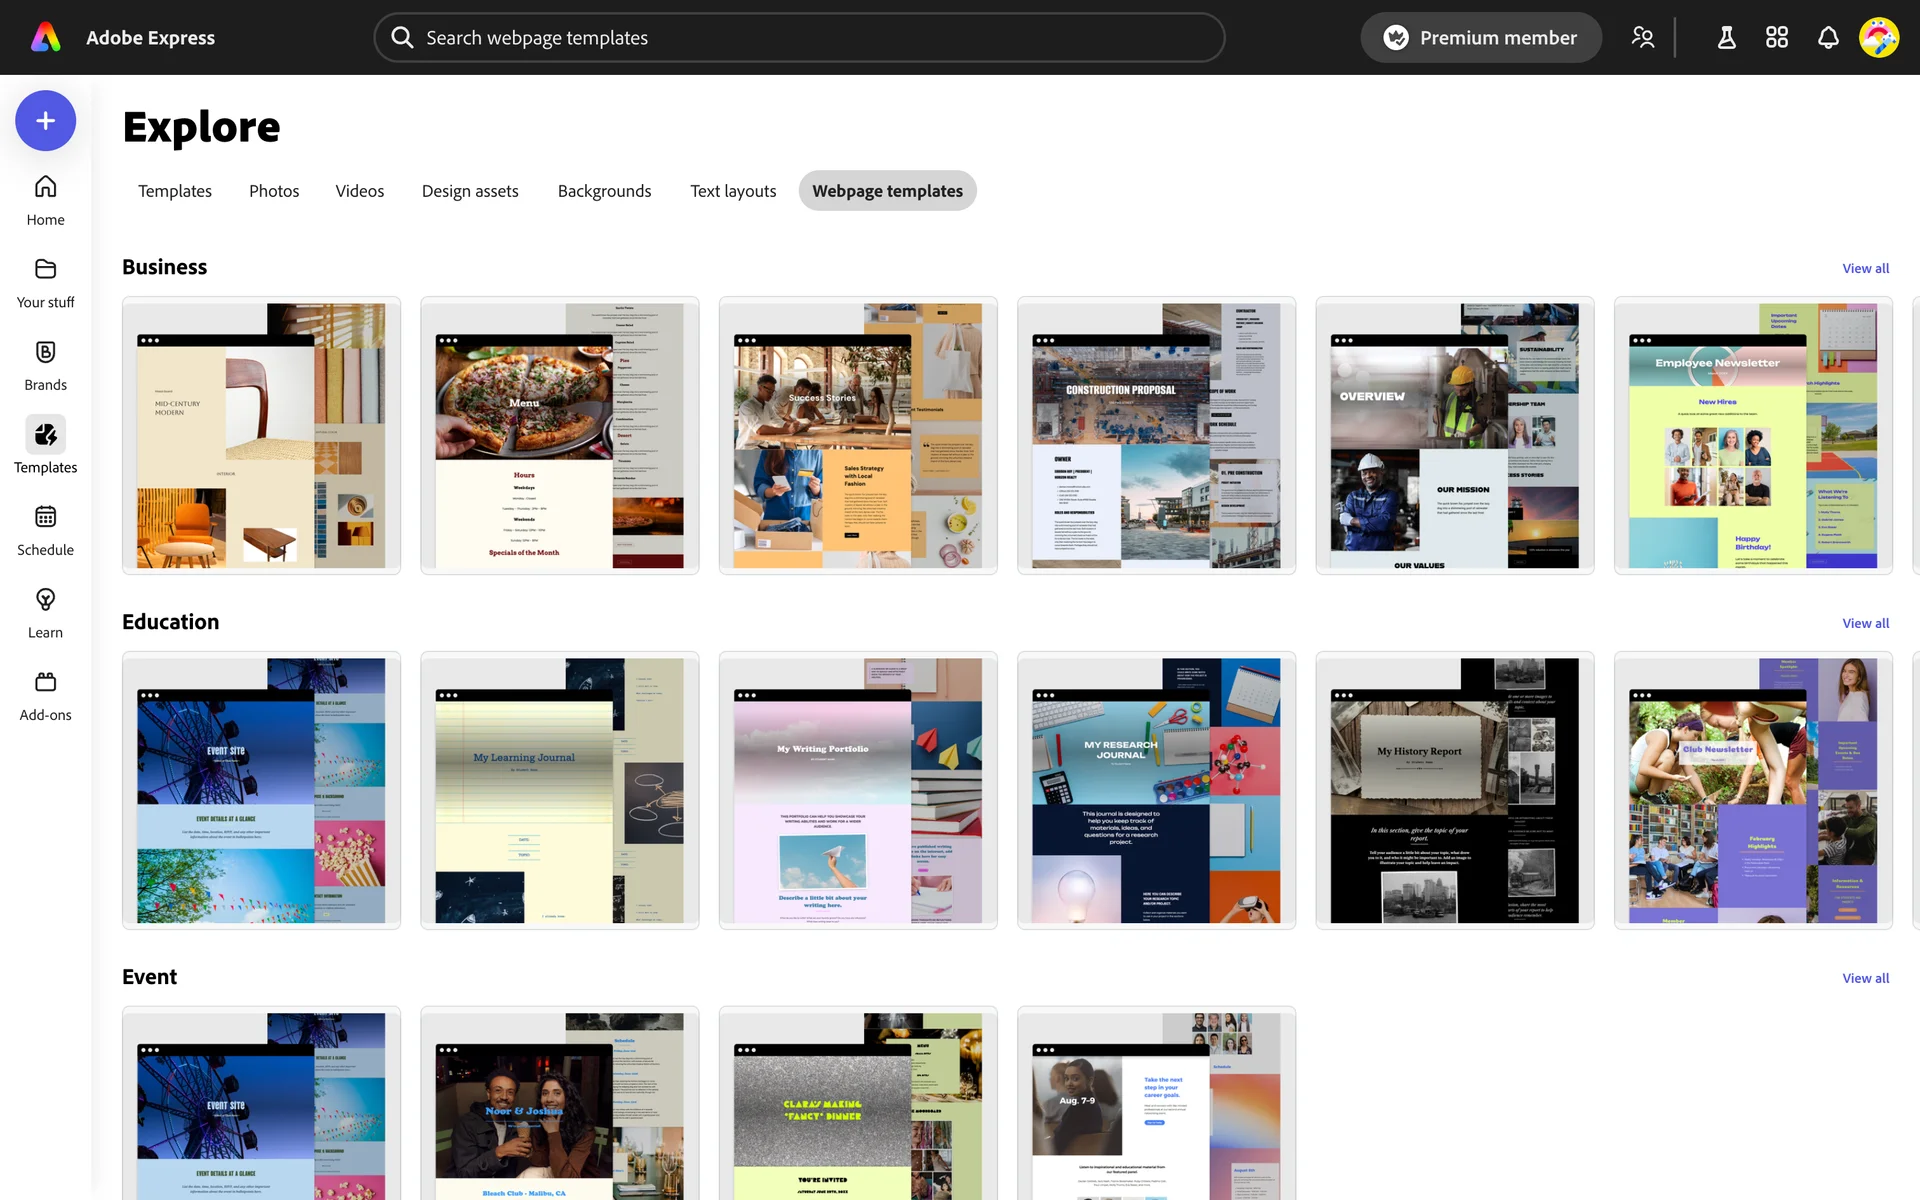View all Business templates

click(x=1865, y=268)
